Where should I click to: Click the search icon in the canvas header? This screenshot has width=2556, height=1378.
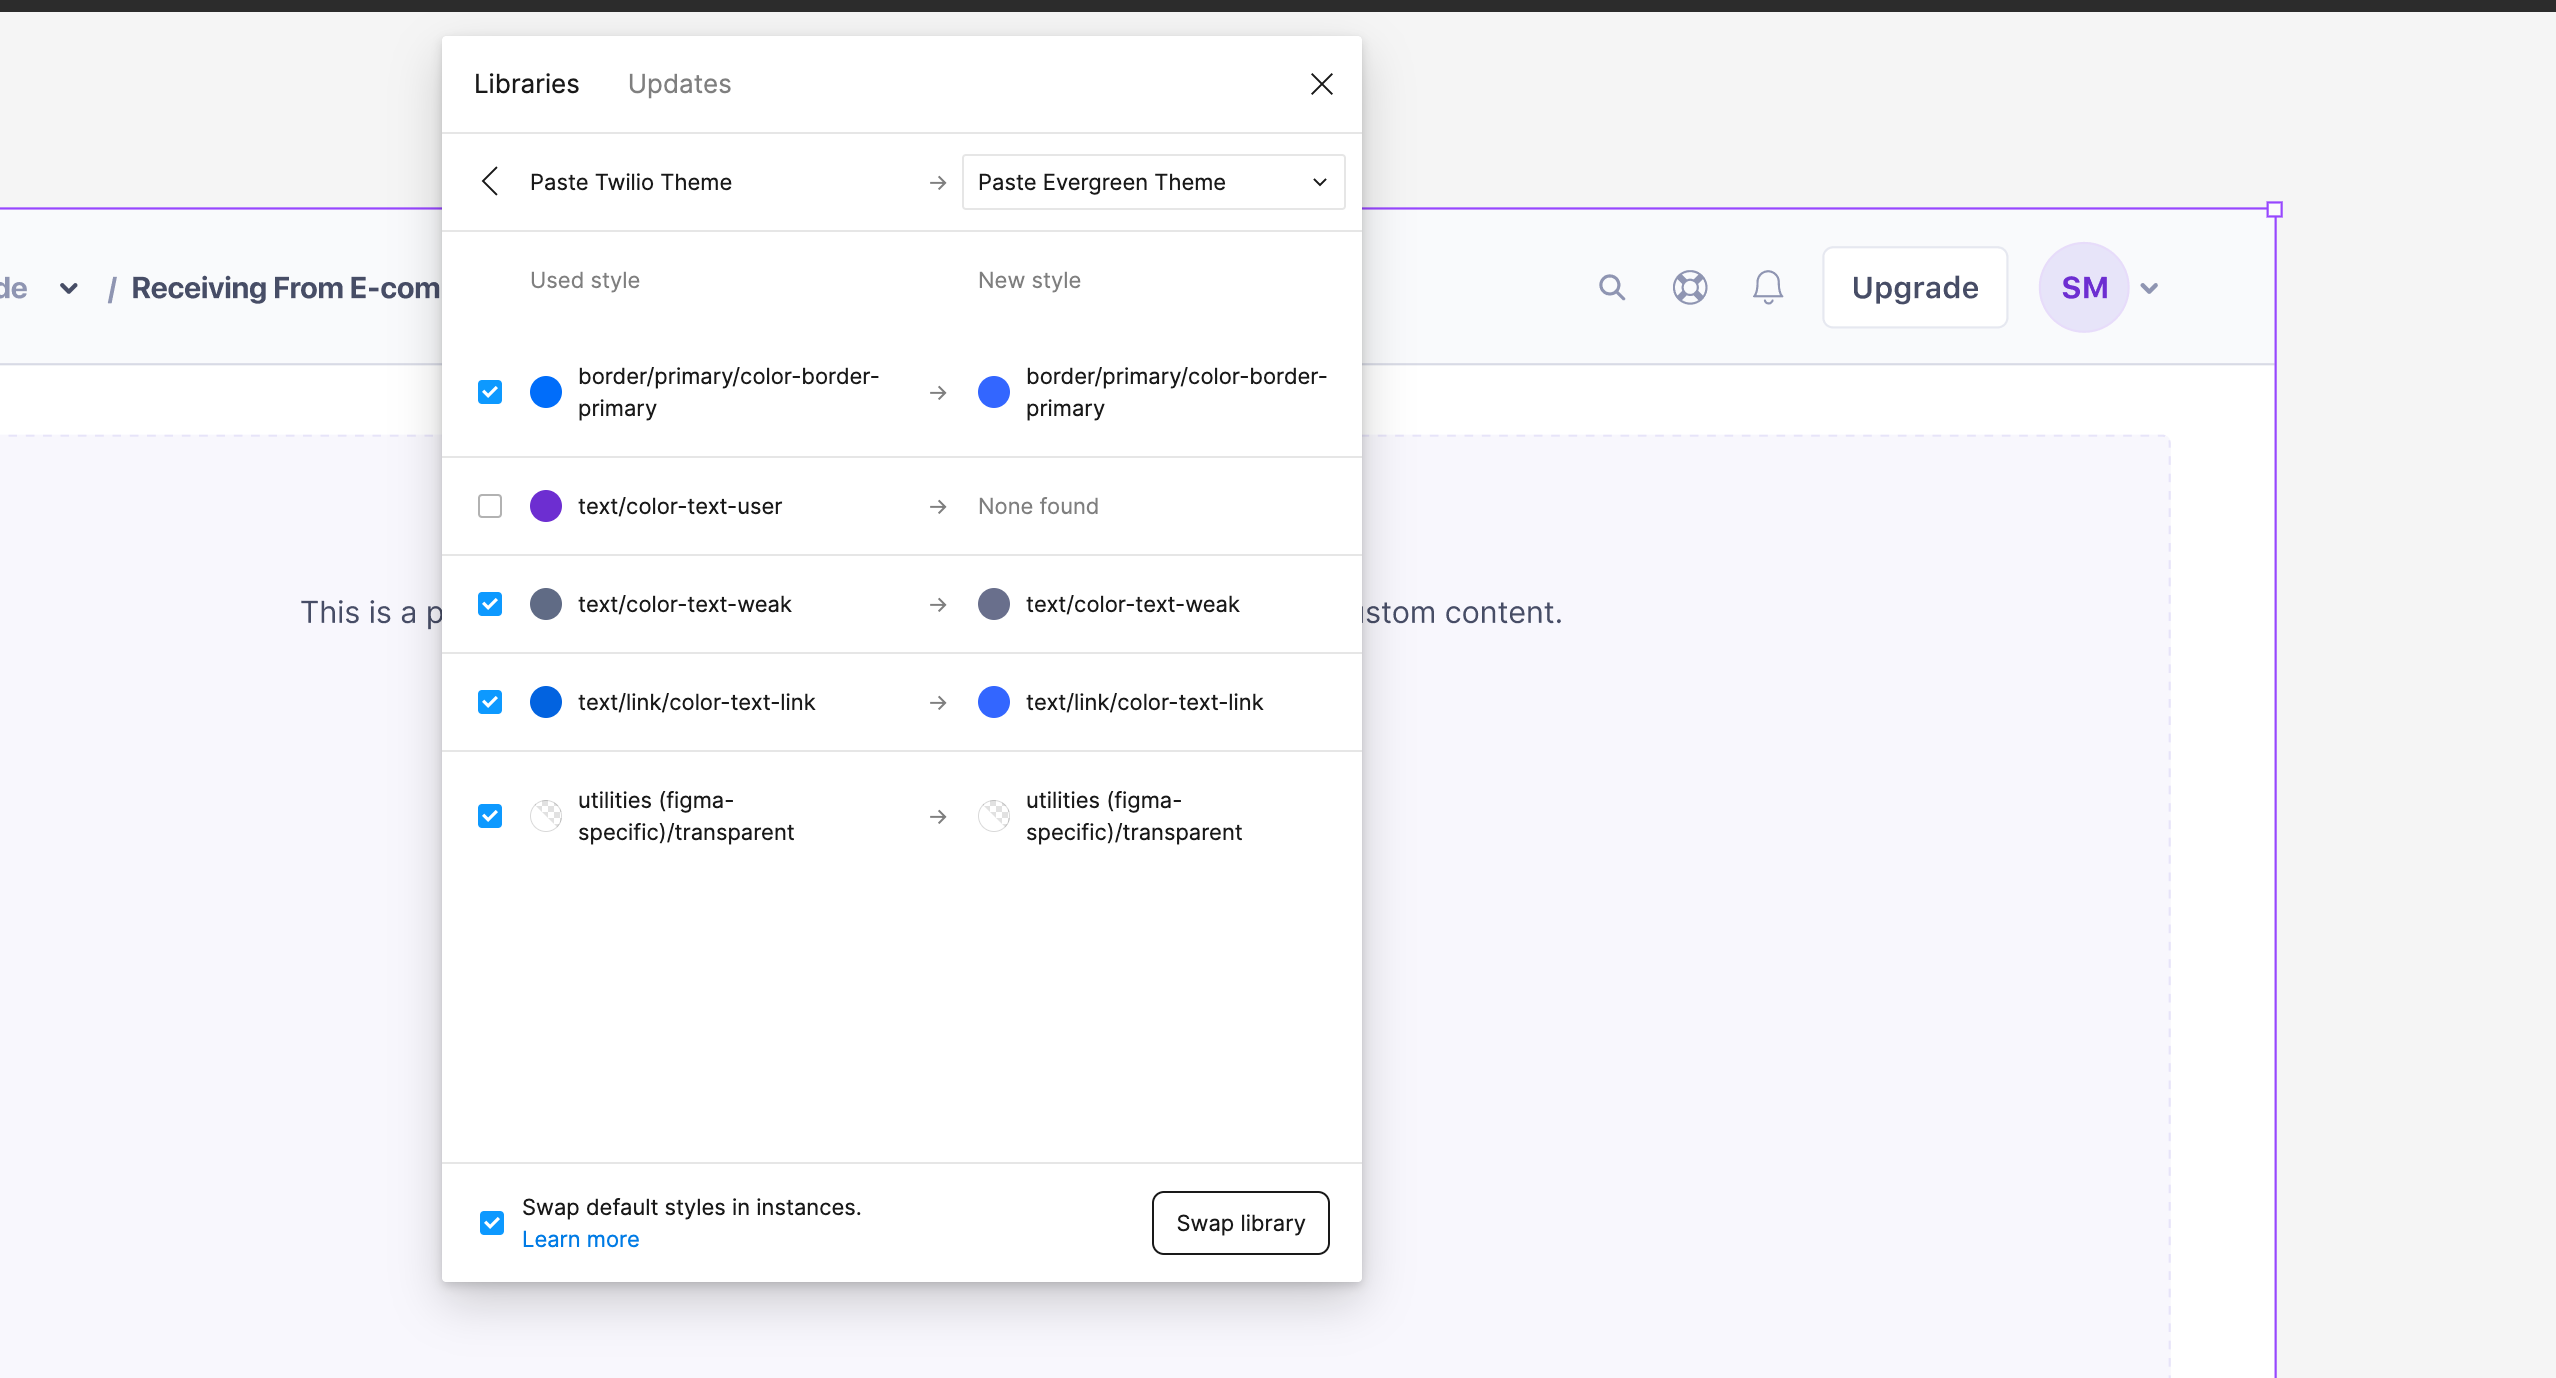[x=1612, y=288]
